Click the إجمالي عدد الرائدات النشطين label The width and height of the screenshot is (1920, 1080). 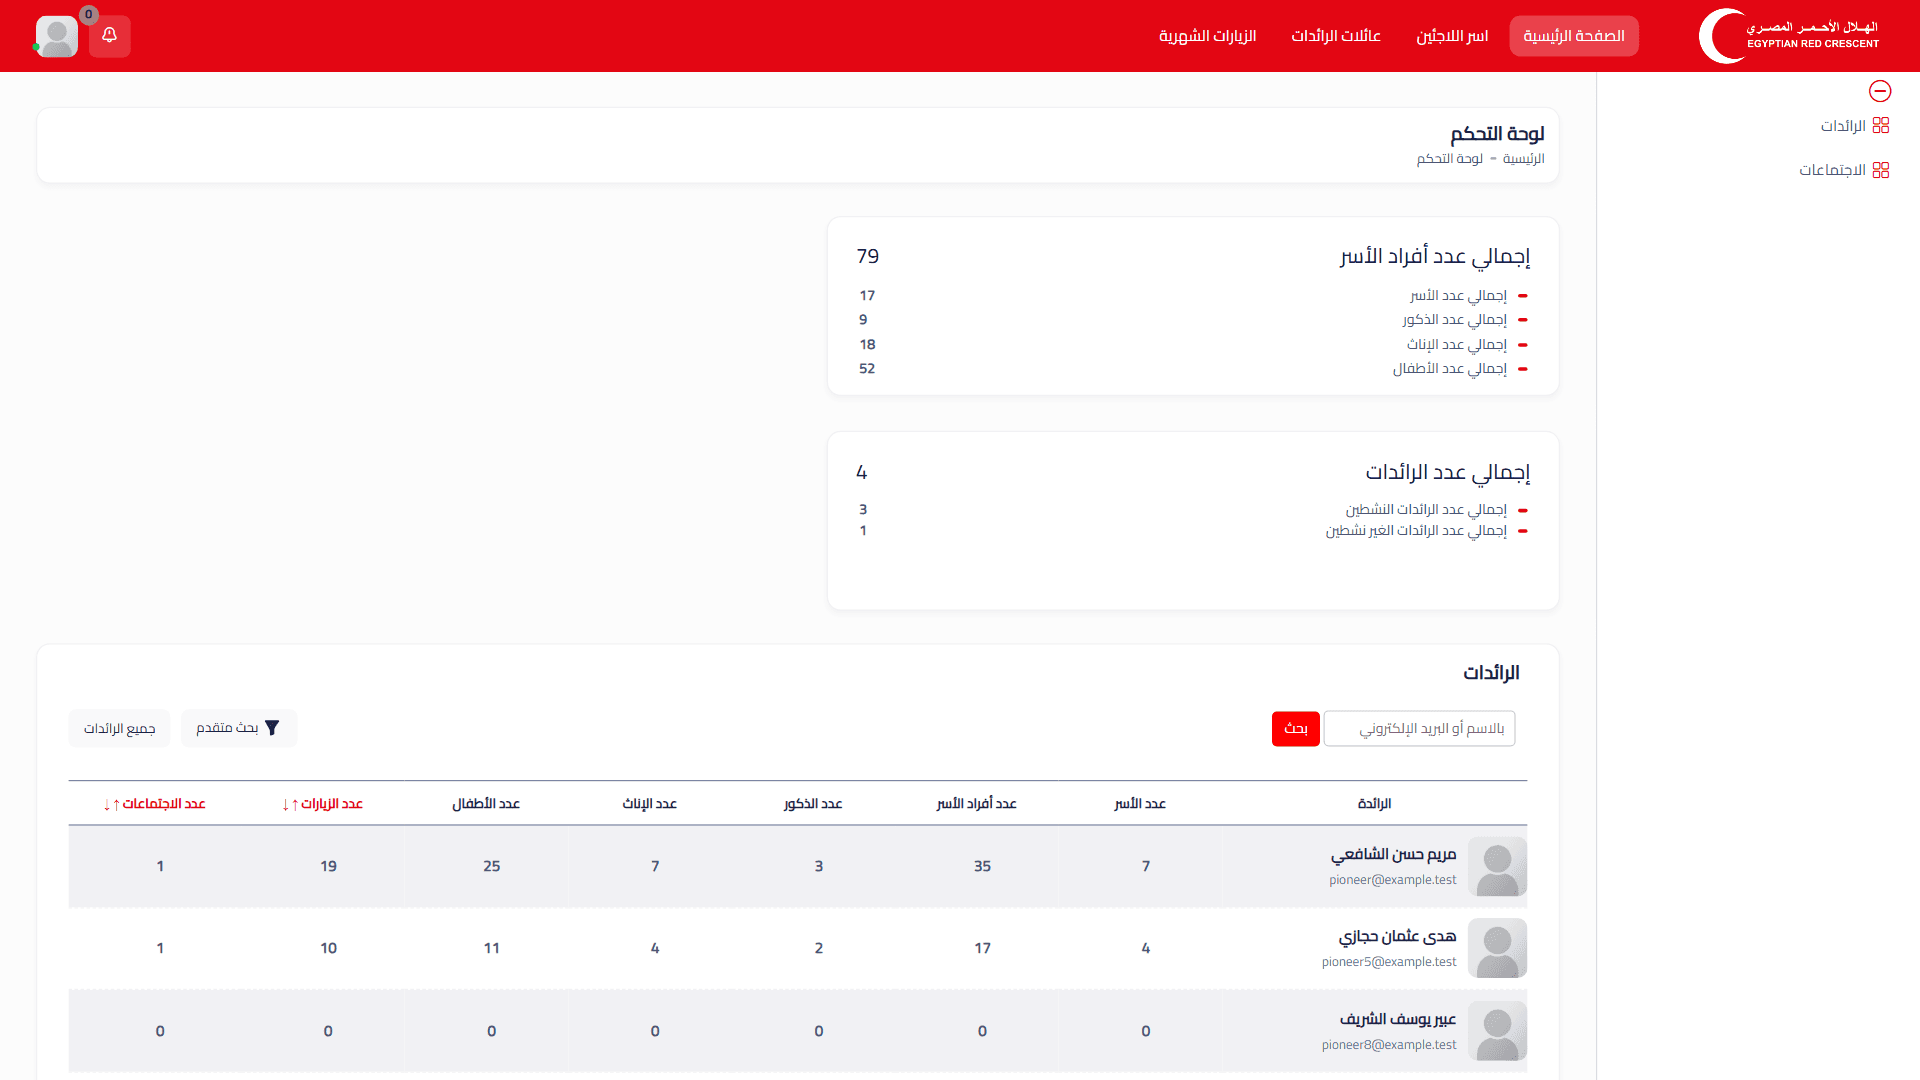[1426, 510]
